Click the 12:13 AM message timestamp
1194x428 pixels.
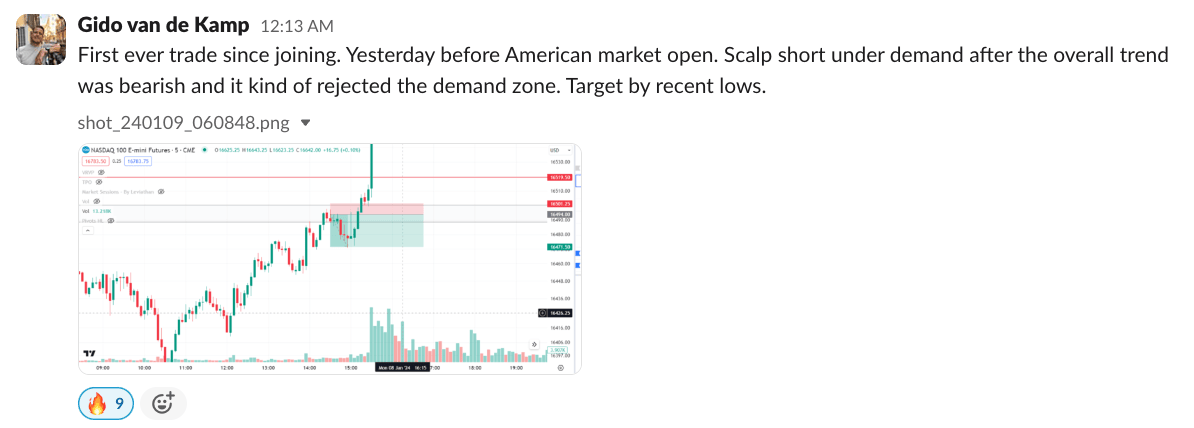(x=297, y=26)
